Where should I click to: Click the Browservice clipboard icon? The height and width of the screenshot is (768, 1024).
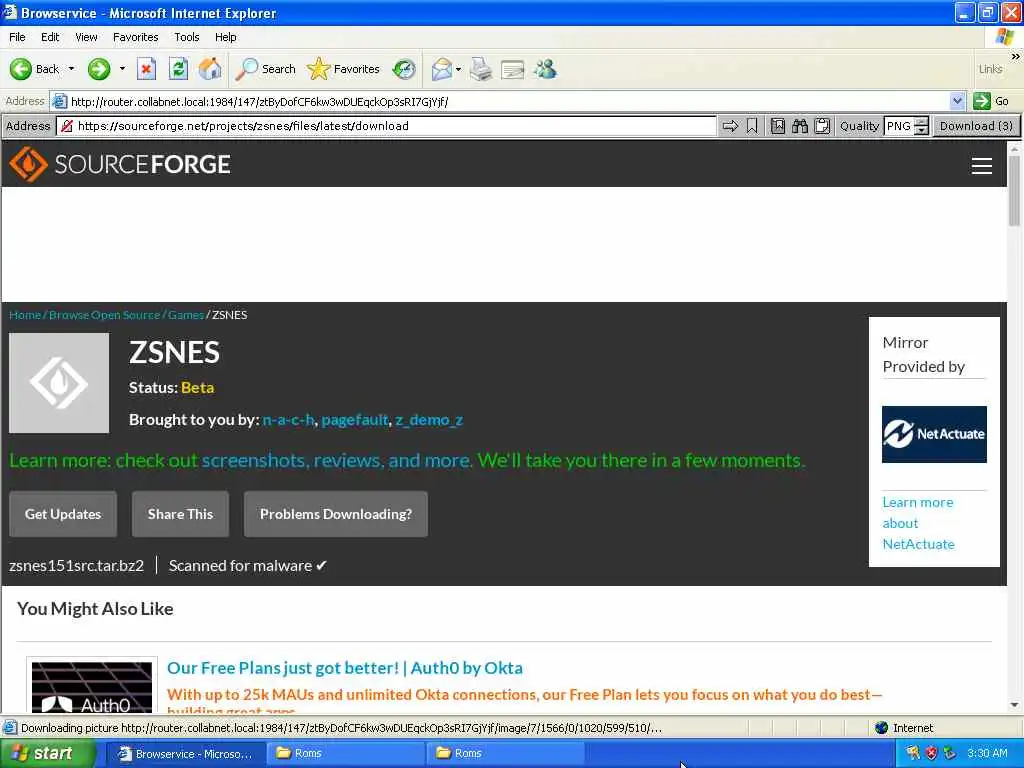coord(822,126)
